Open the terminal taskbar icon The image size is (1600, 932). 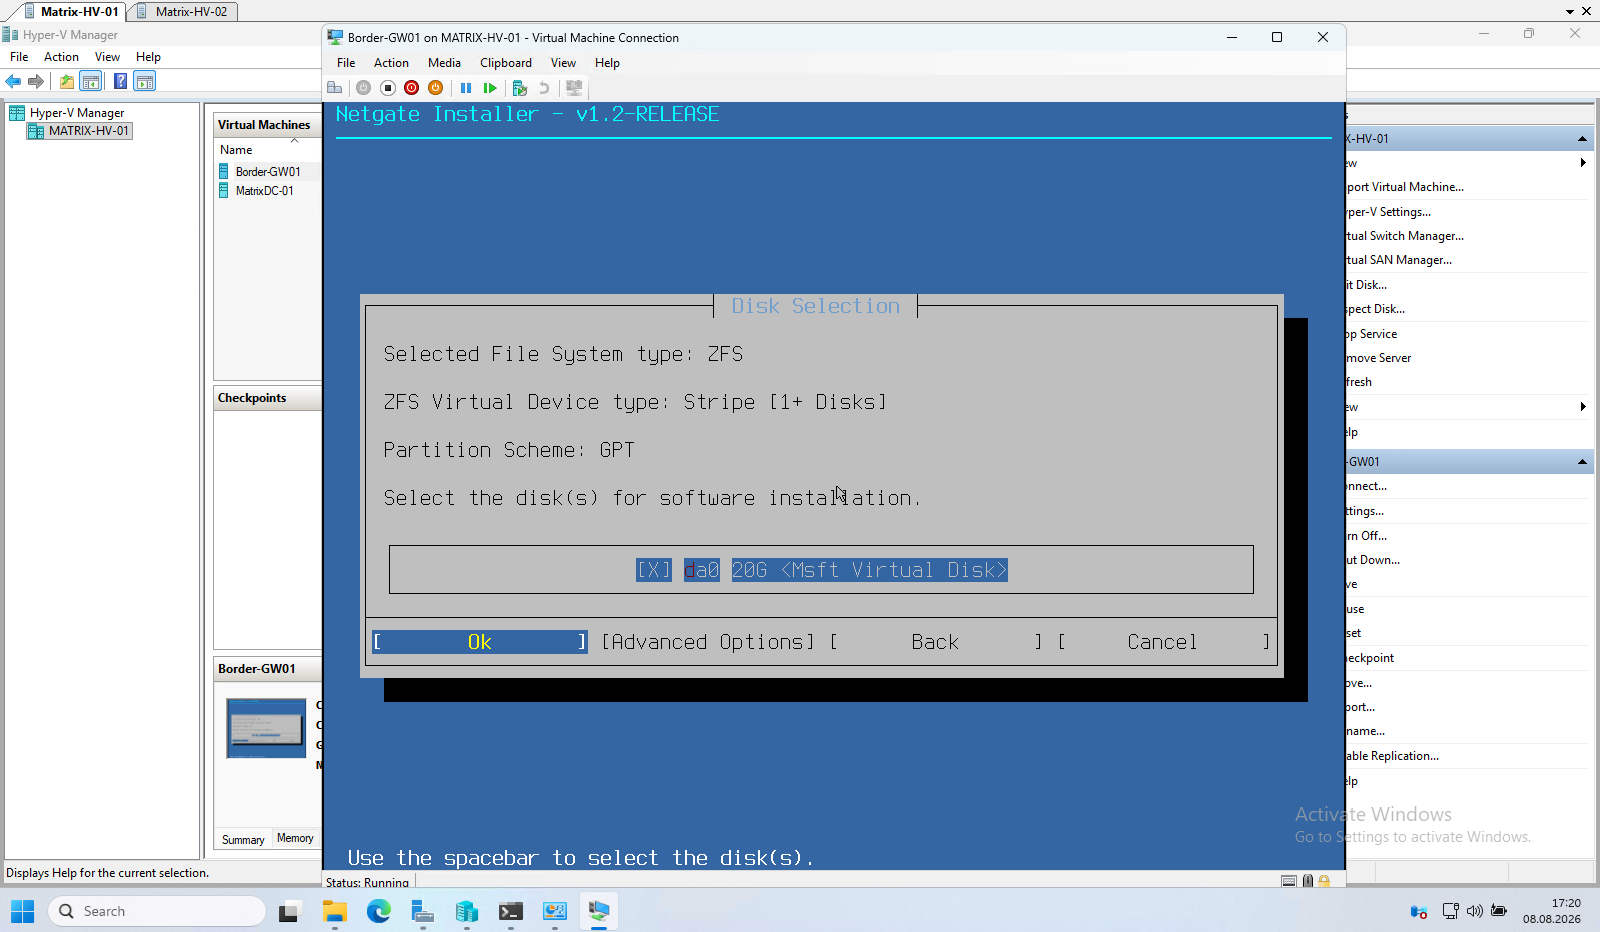click(x=510, y=911)
